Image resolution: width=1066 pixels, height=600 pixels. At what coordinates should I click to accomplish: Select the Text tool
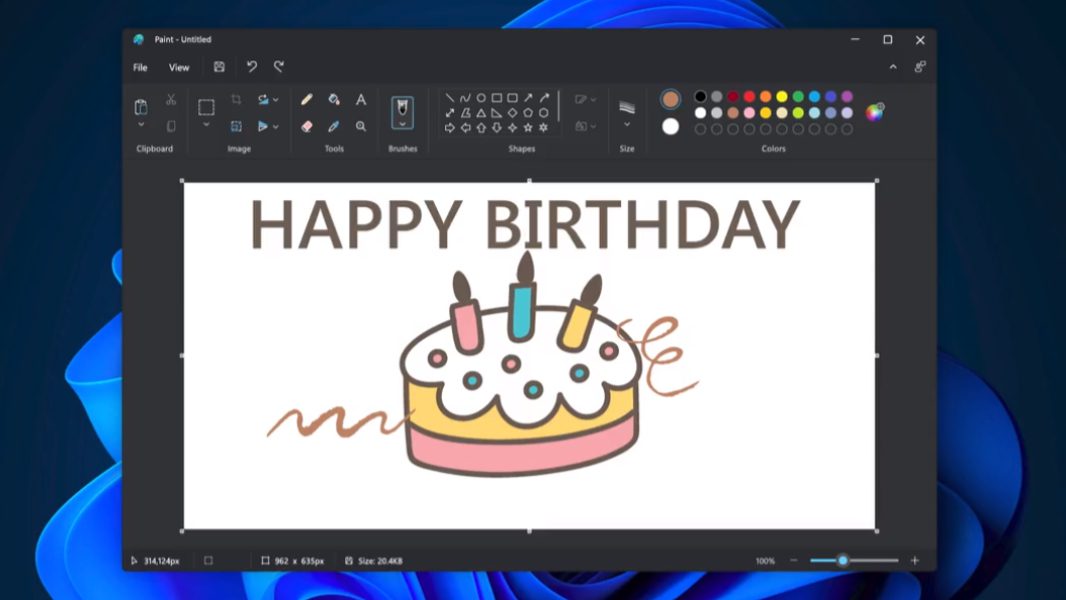tap(361, 100)
